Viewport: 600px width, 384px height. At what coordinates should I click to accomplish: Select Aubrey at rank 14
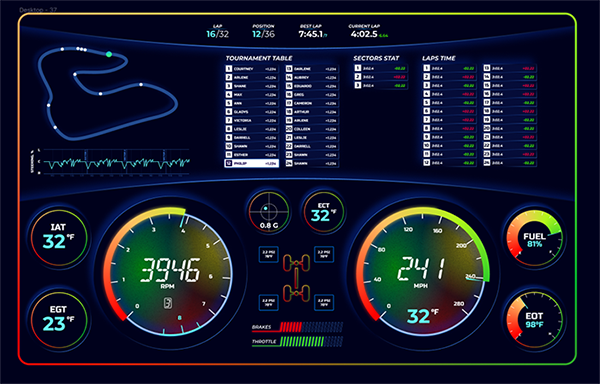click(312, 77)
